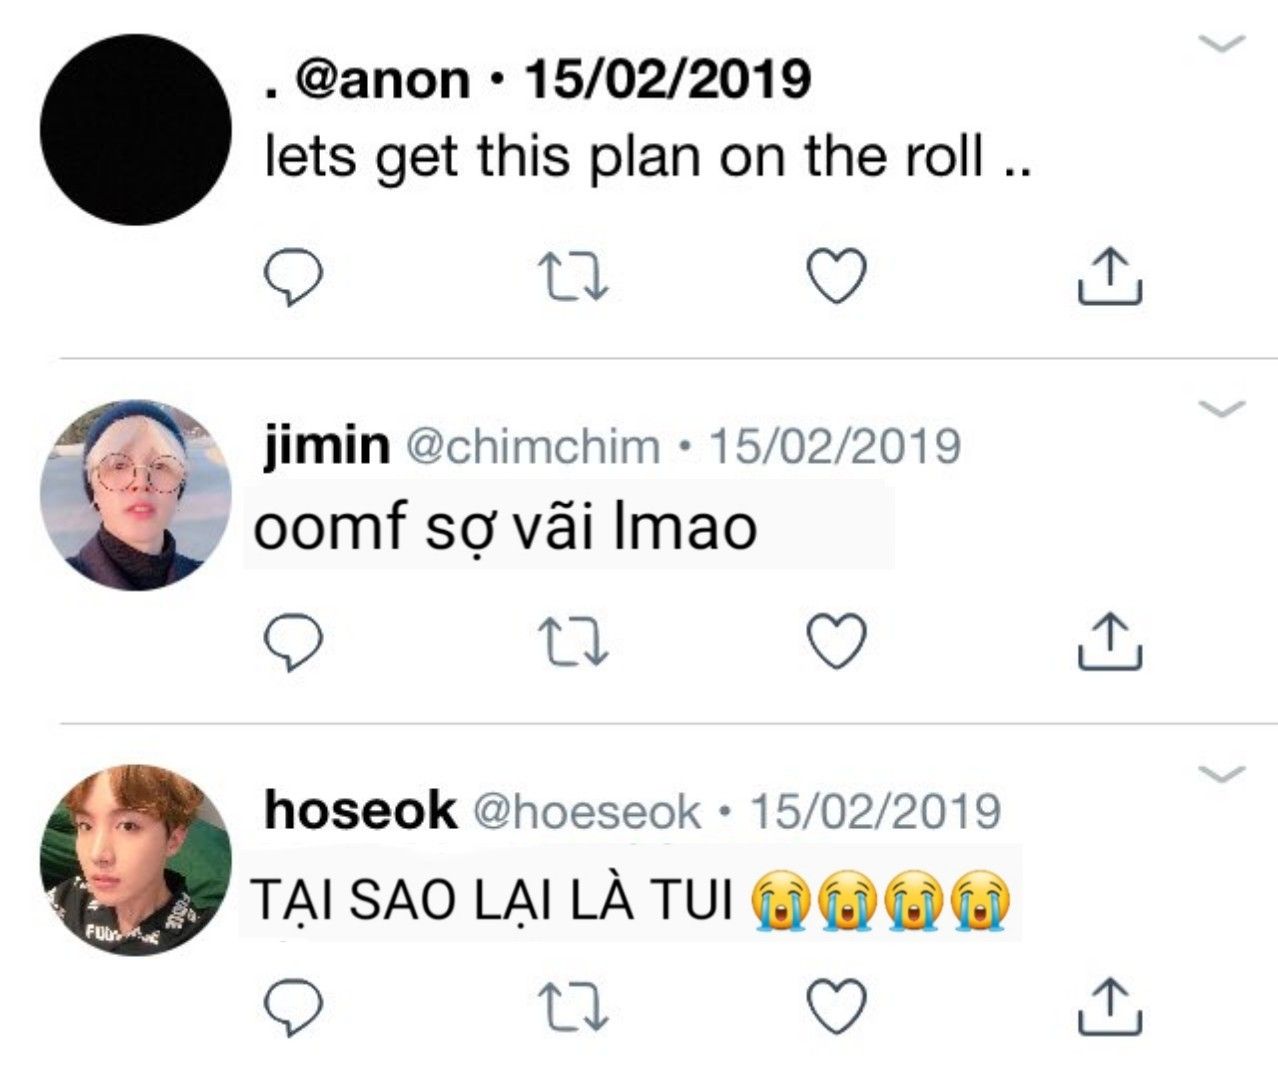Like hoseok's tweet

[x=836, y=1007]
